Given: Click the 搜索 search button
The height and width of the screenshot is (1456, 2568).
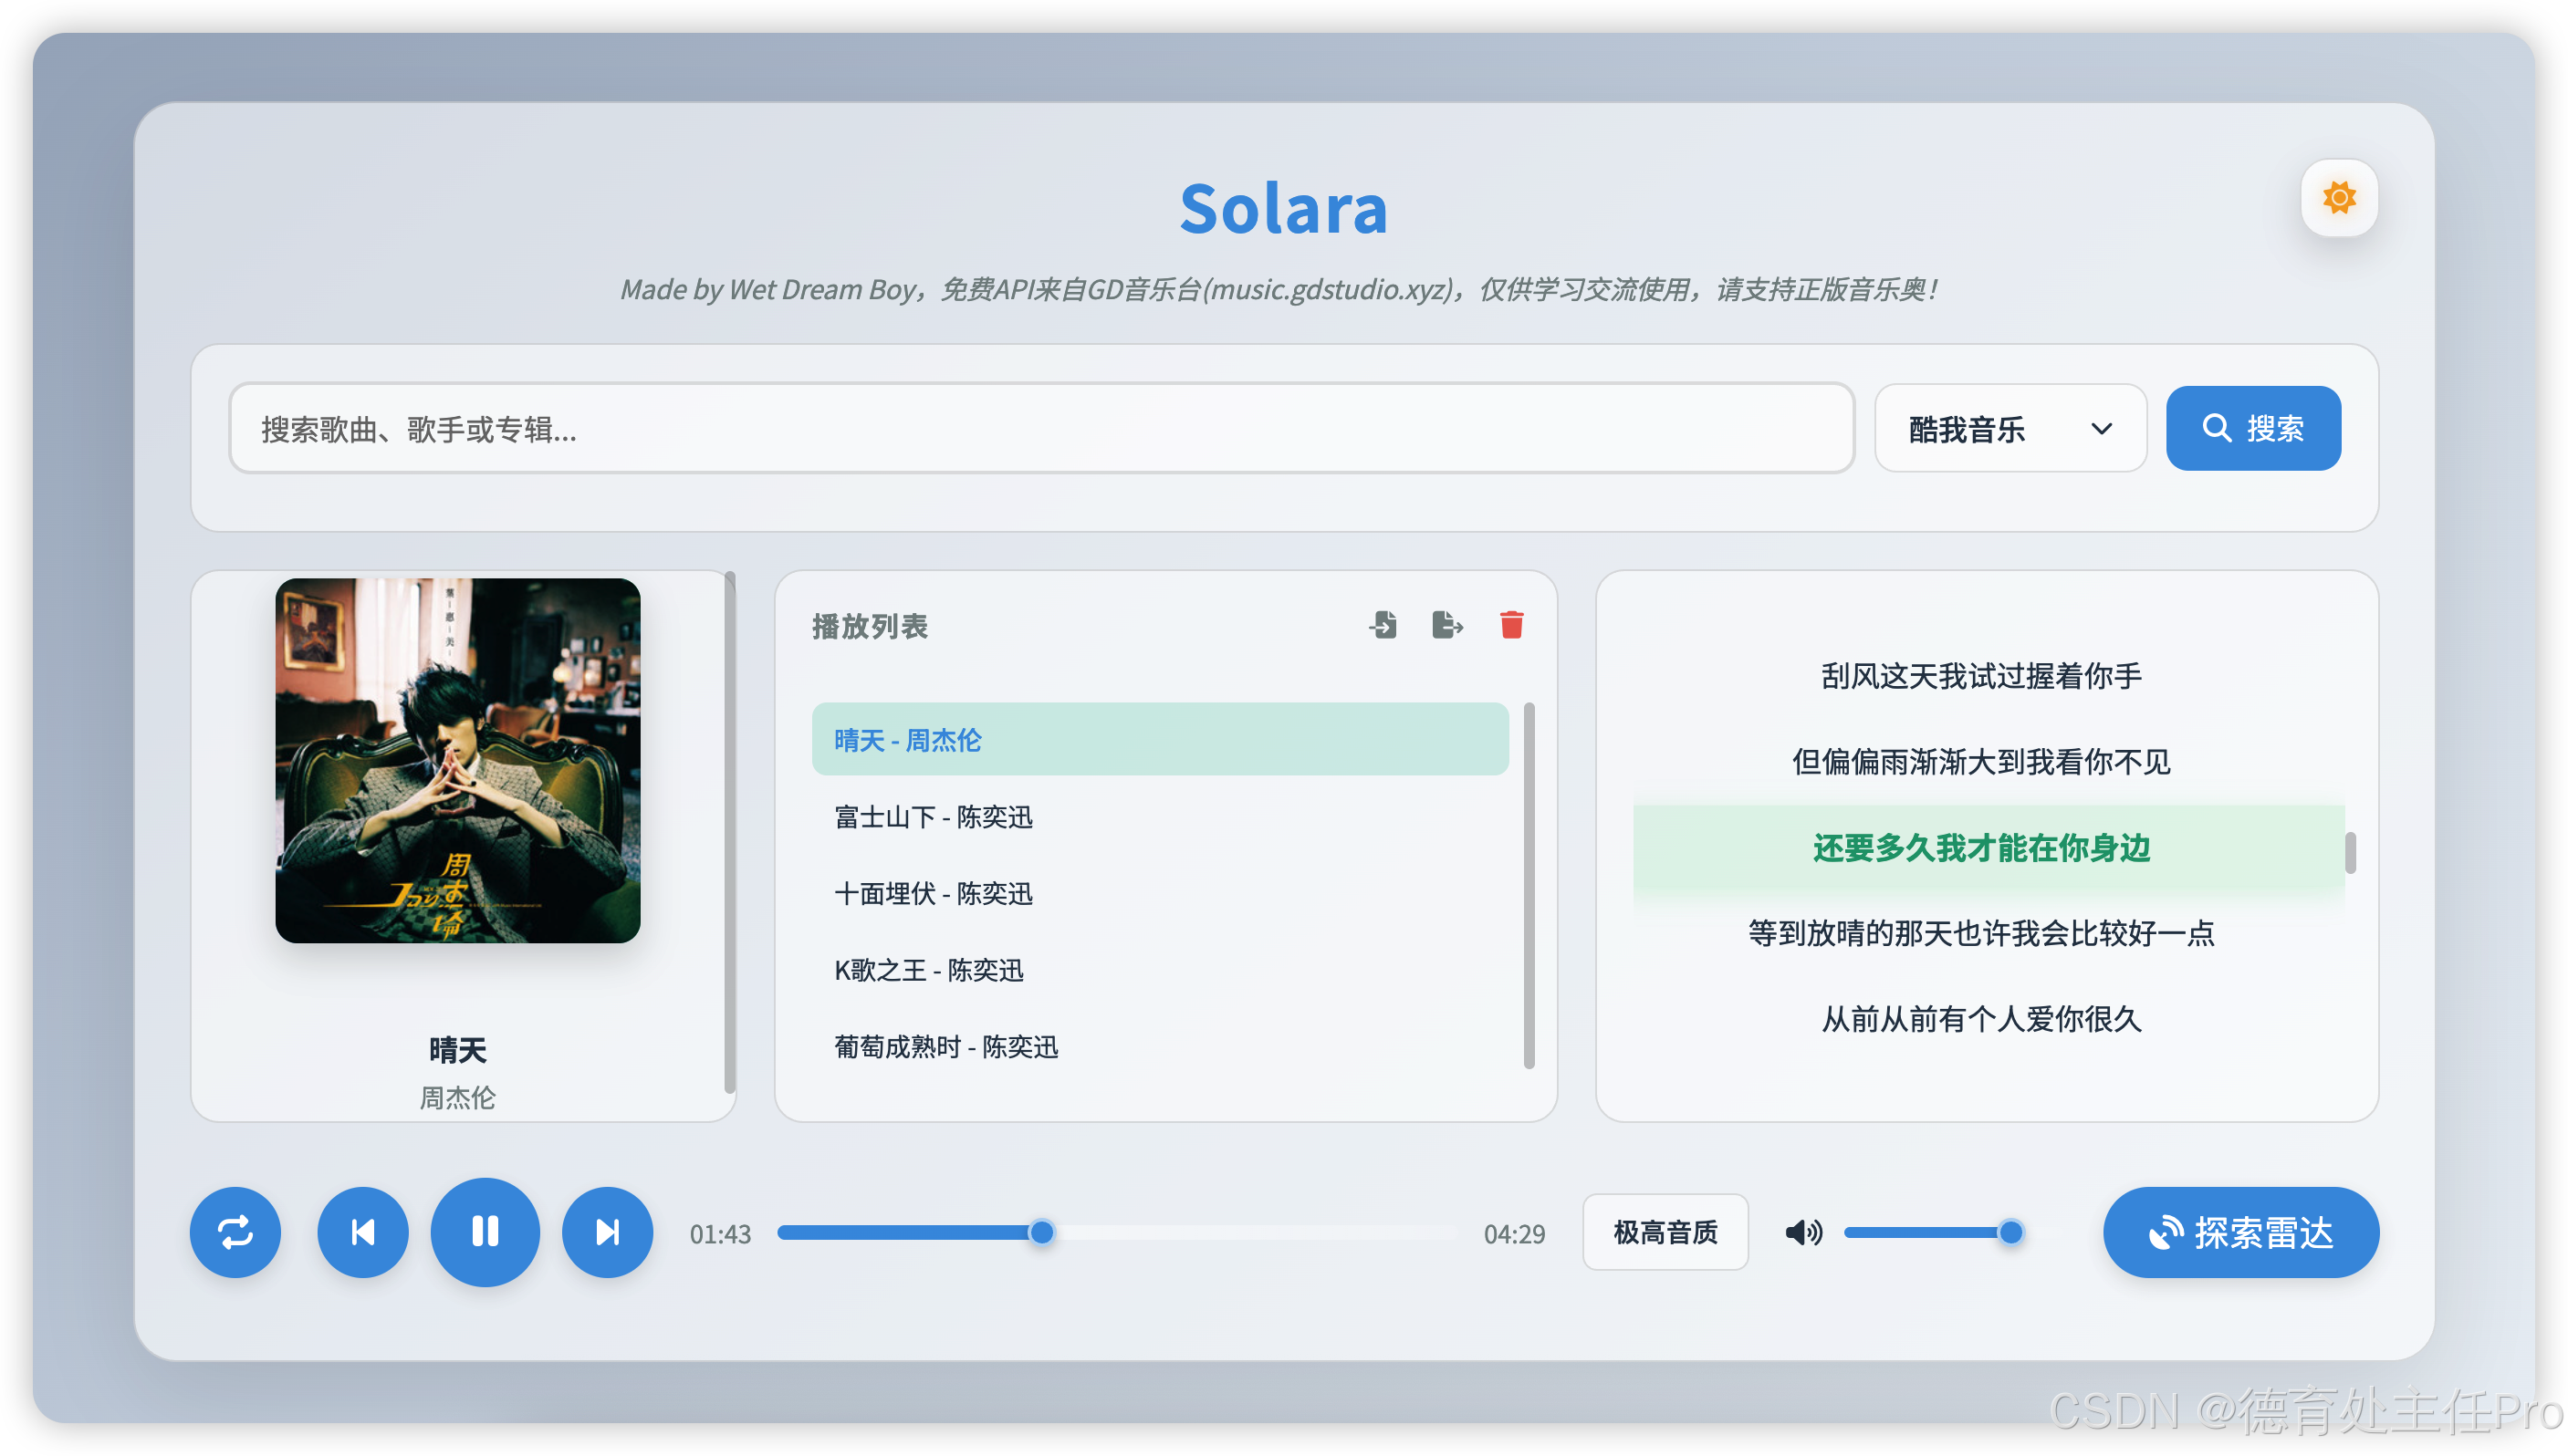Looking at the screenshot, I should [x=2253, y=428].
